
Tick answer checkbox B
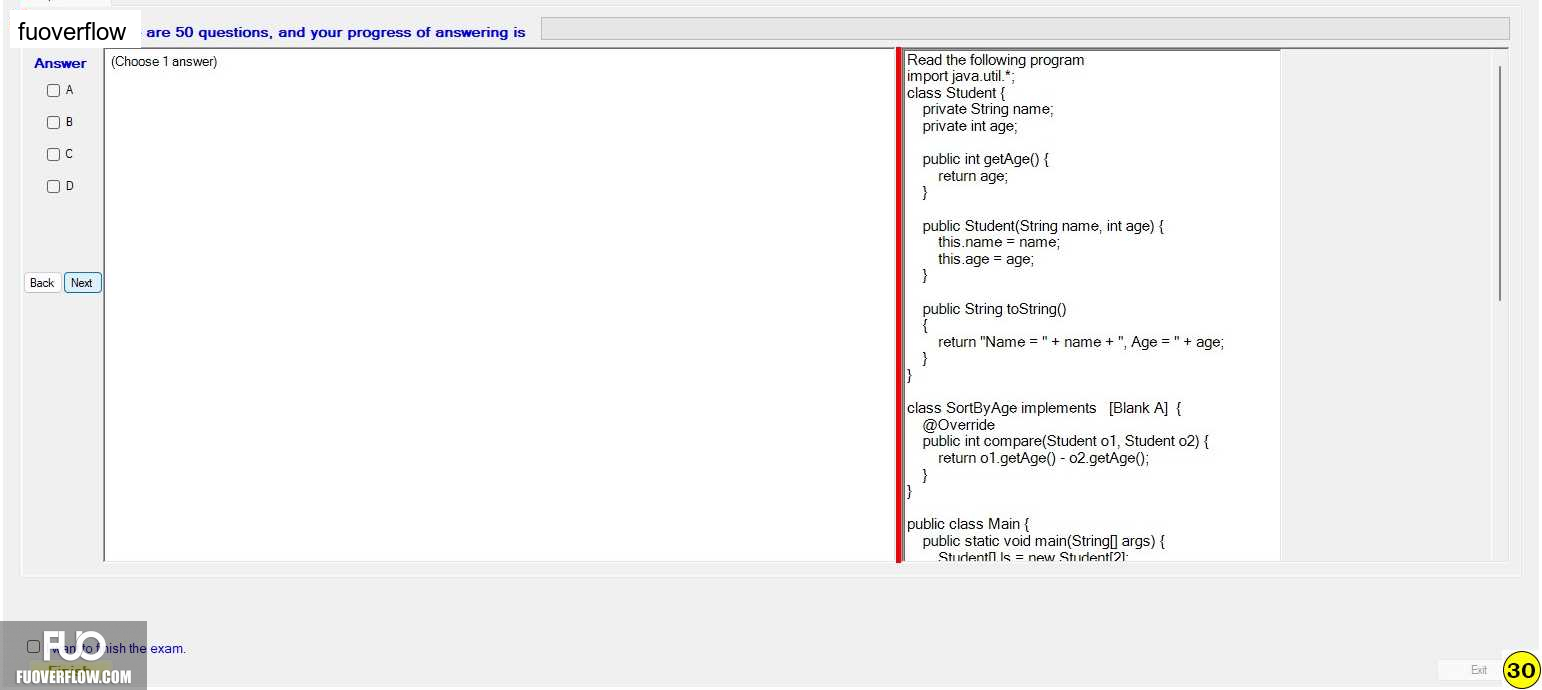54,123
